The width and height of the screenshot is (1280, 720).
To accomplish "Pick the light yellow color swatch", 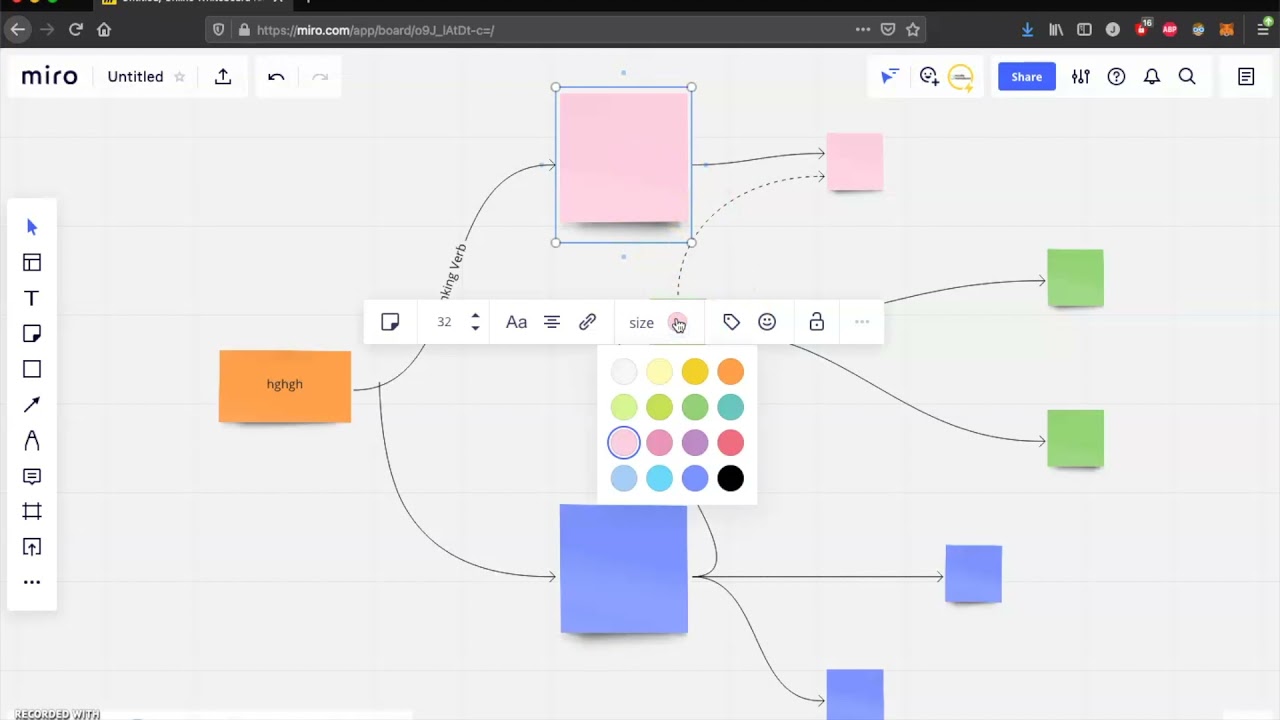I will click(x=659, y=372).
